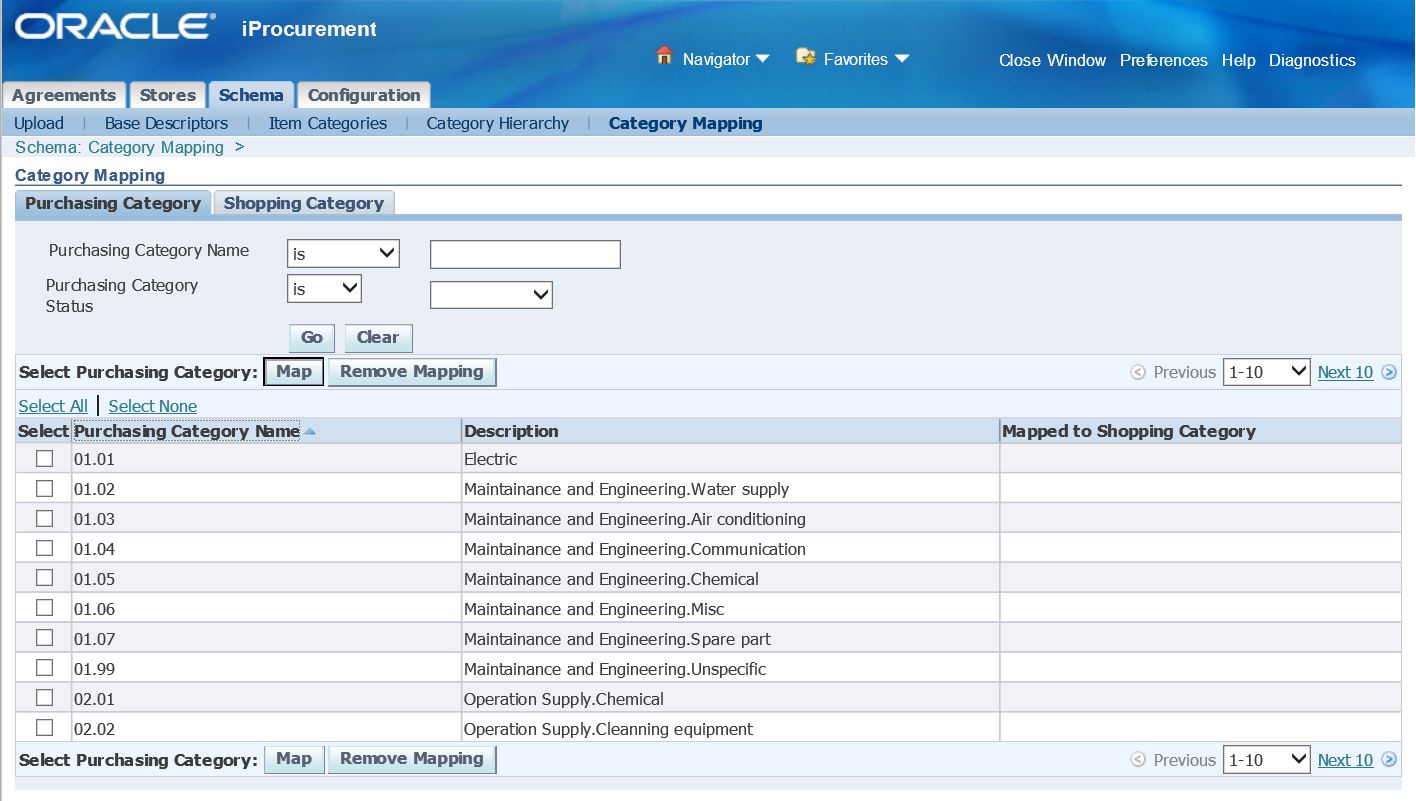Screen dimensions: 1416x801
Task: Open the bottom 1-10 page range dropdown
Action: tap(1266, 760)
